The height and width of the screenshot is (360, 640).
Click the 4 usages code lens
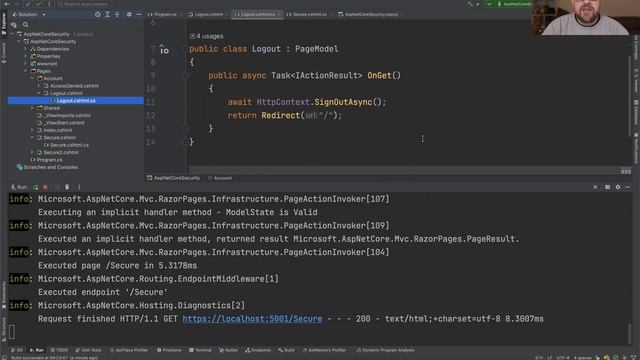click(x=207, y=36)
